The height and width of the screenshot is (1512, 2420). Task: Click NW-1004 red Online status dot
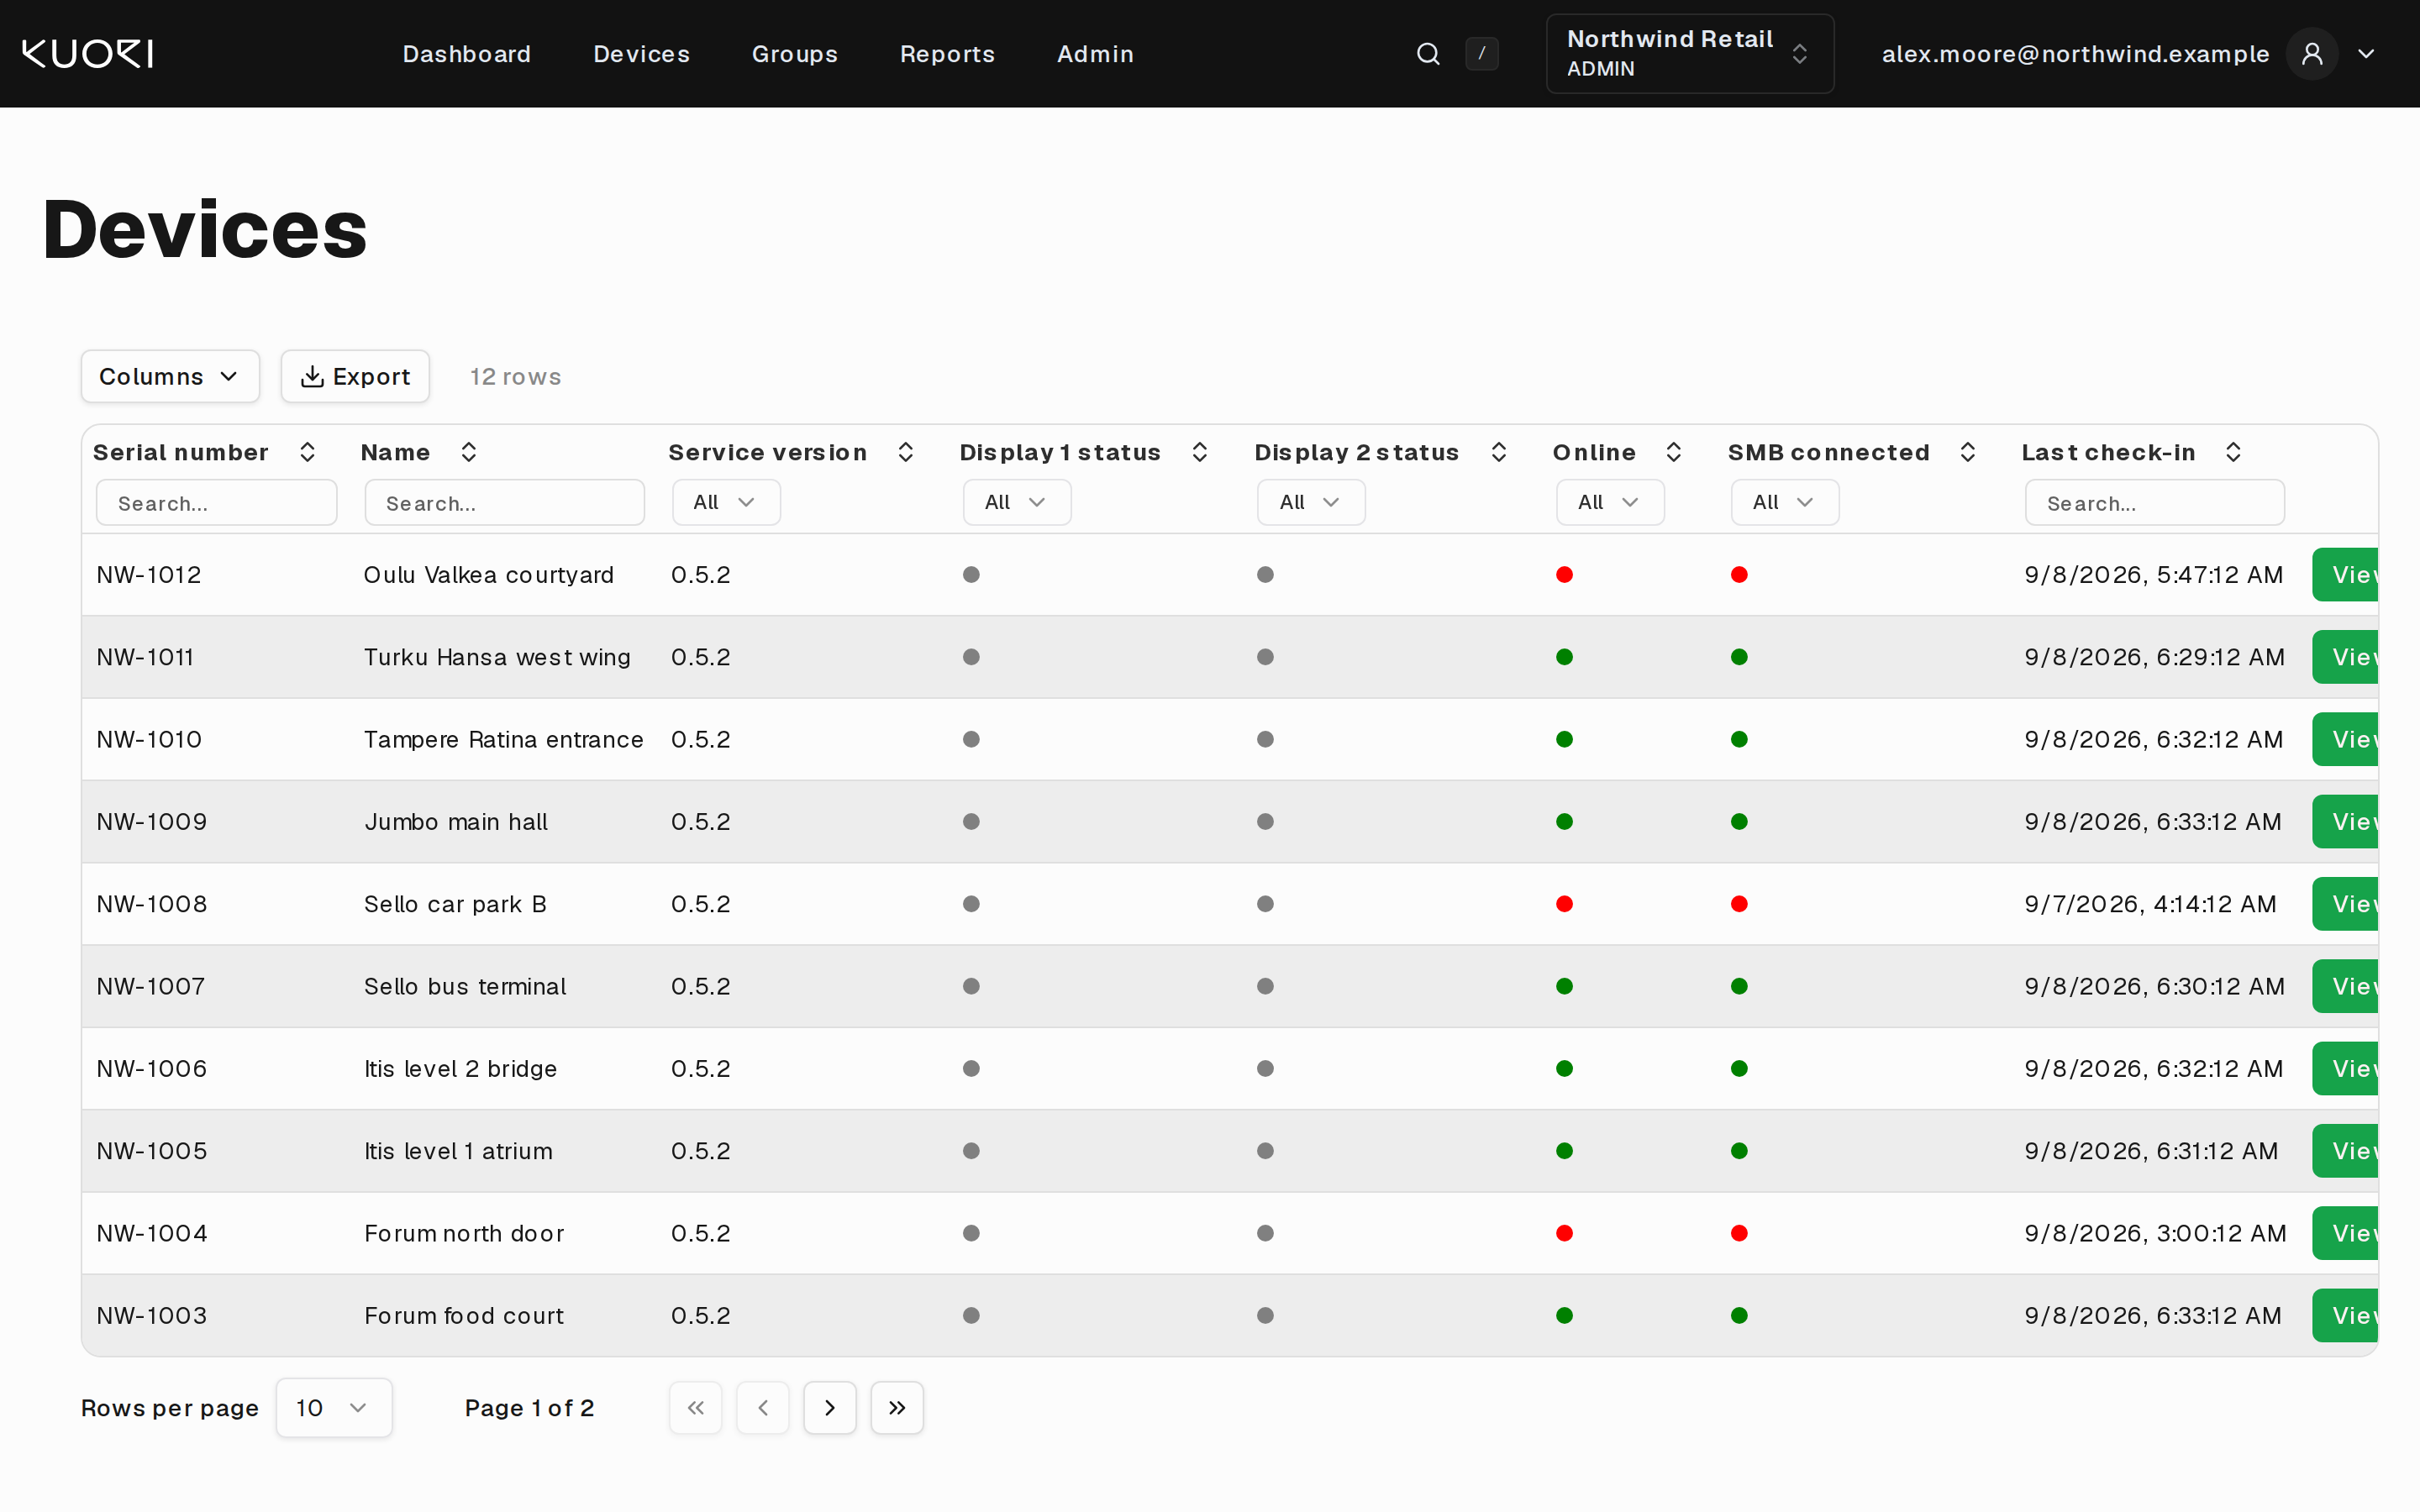tap(1565, 1233)
